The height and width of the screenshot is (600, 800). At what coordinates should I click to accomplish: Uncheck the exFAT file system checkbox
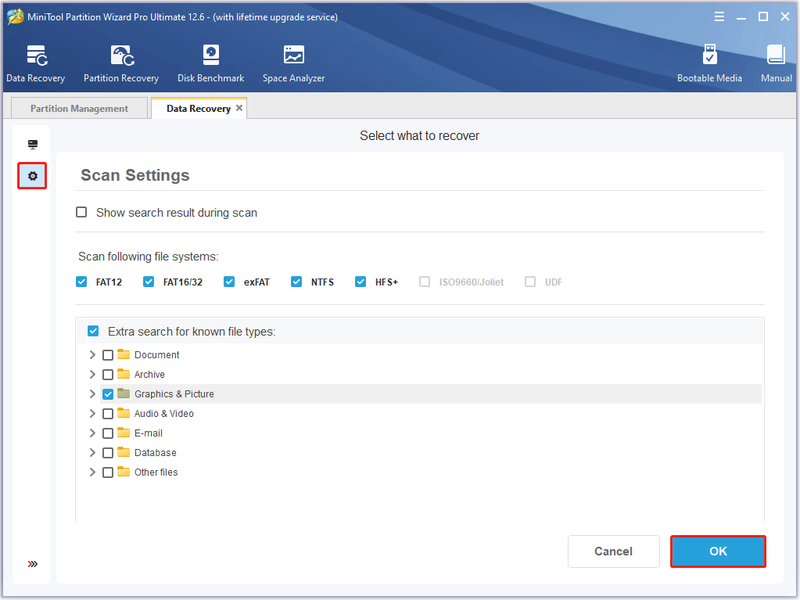(x=229, y=282)
